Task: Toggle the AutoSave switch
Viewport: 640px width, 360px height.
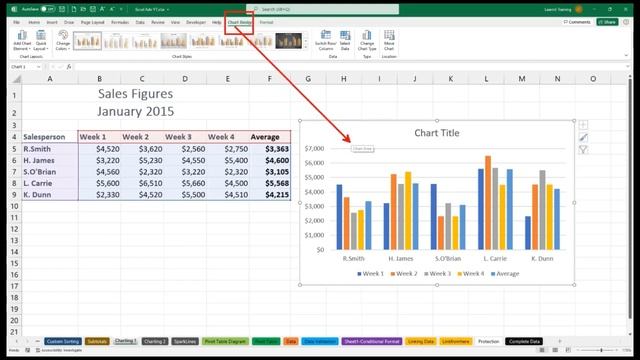Action: [x=48, y=9]
